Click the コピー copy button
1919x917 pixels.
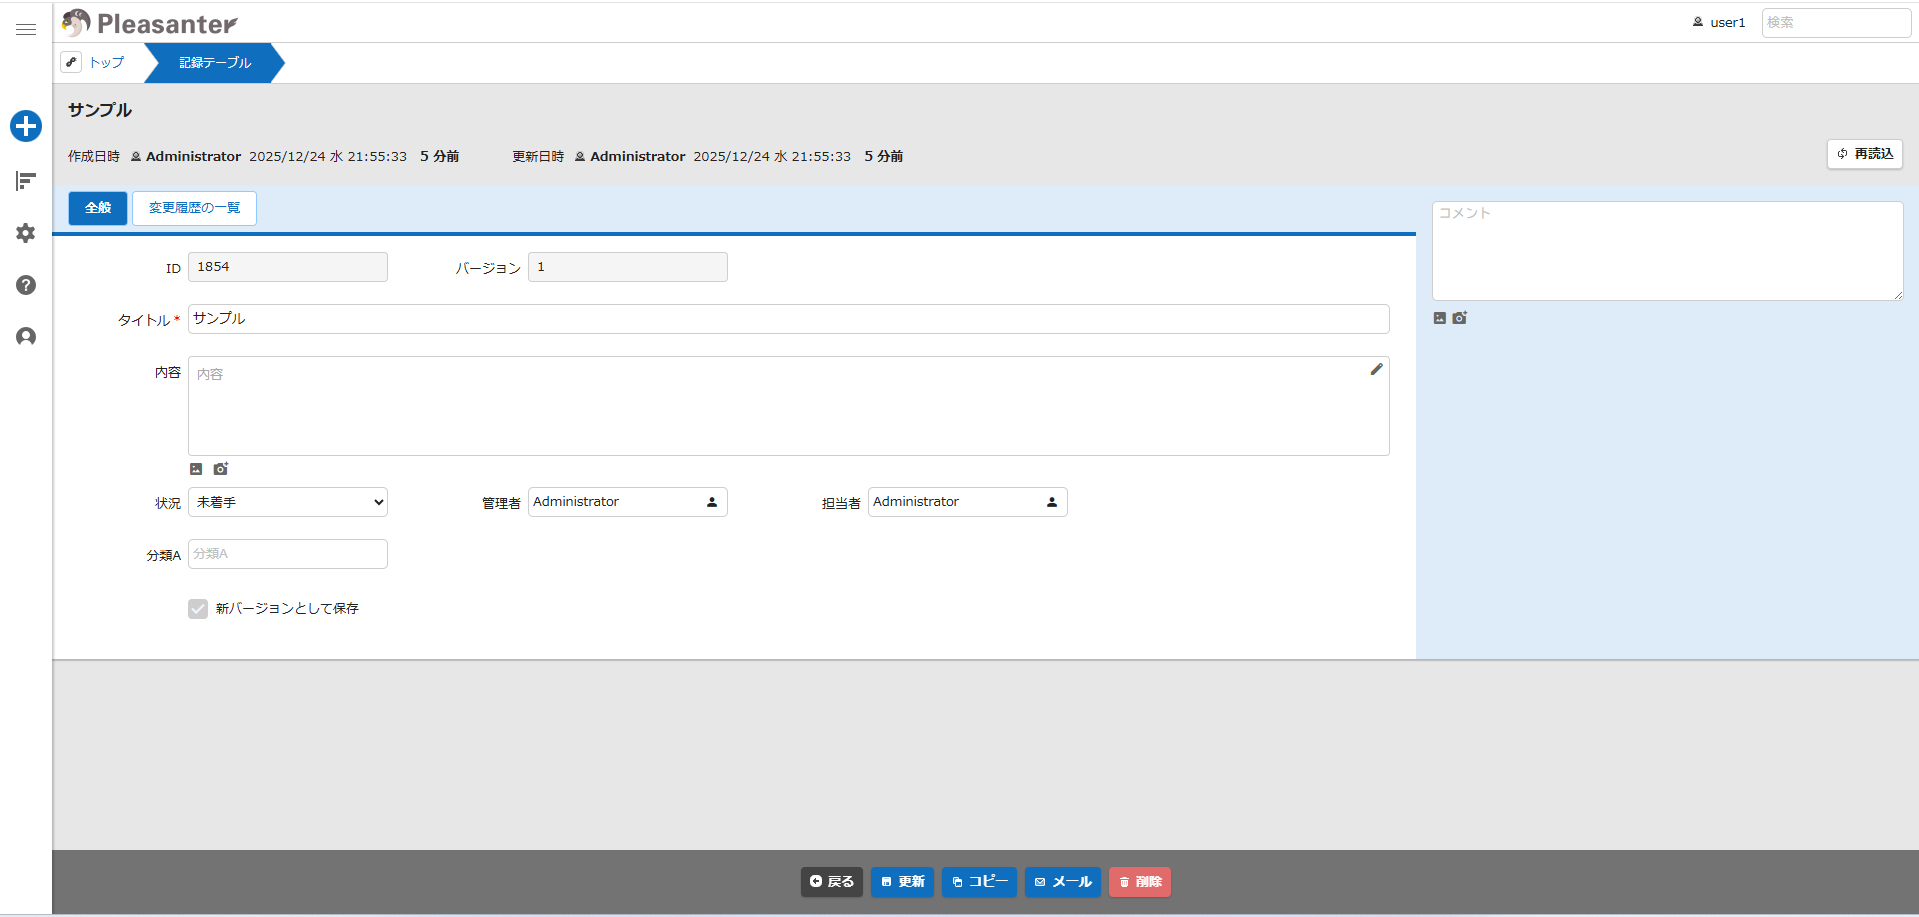pos(980,882)
